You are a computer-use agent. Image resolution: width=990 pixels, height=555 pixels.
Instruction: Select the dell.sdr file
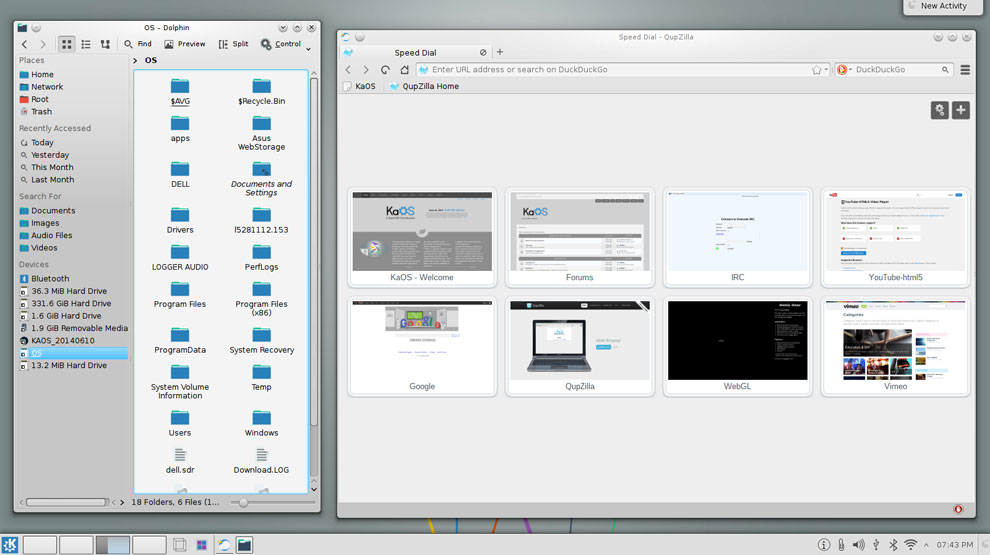tap(180, 461)
